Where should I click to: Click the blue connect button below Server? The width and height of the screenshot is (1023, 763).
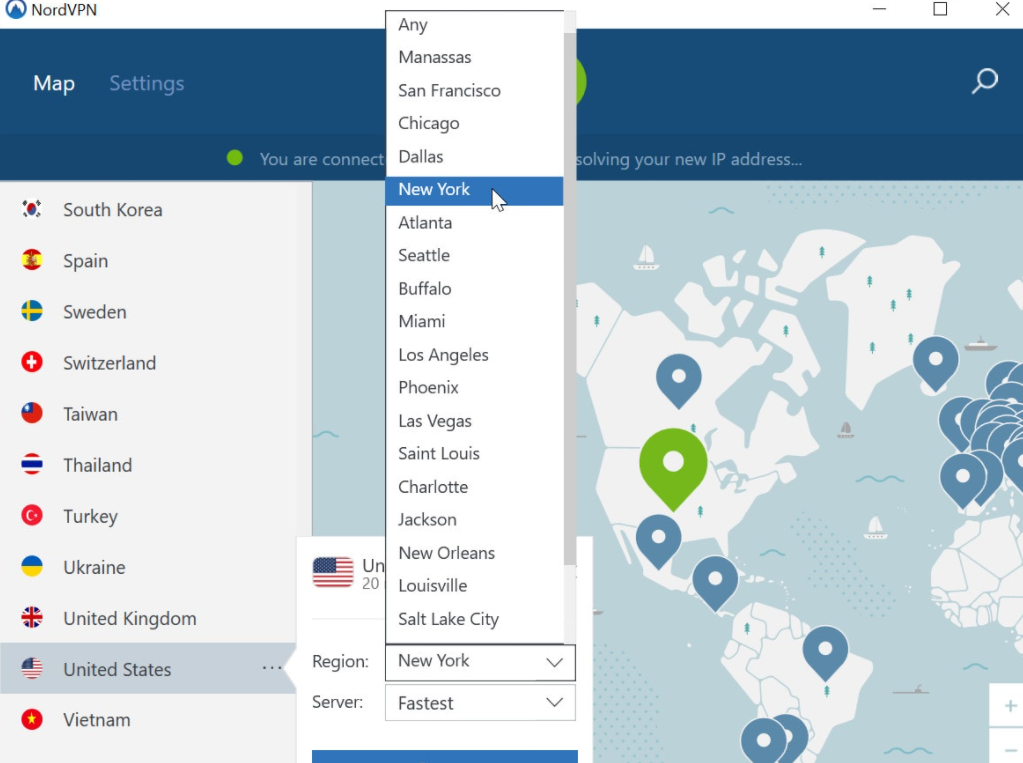(444, 756)
